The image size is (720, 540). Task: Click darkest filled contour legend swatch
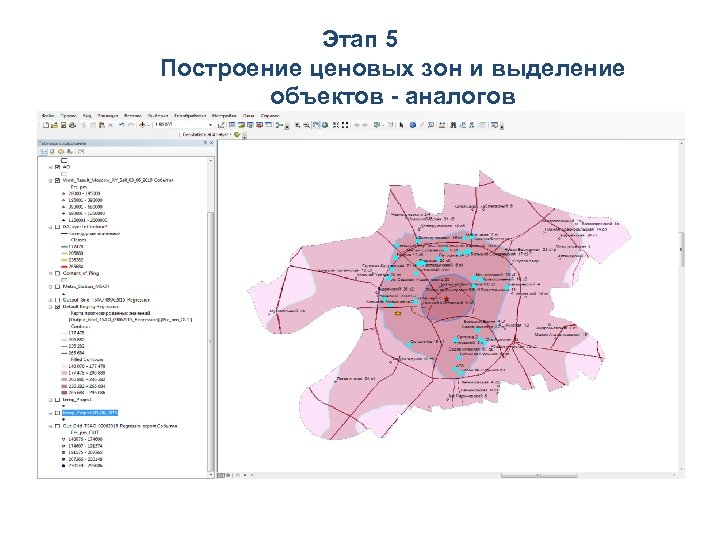tap(64, 393)
